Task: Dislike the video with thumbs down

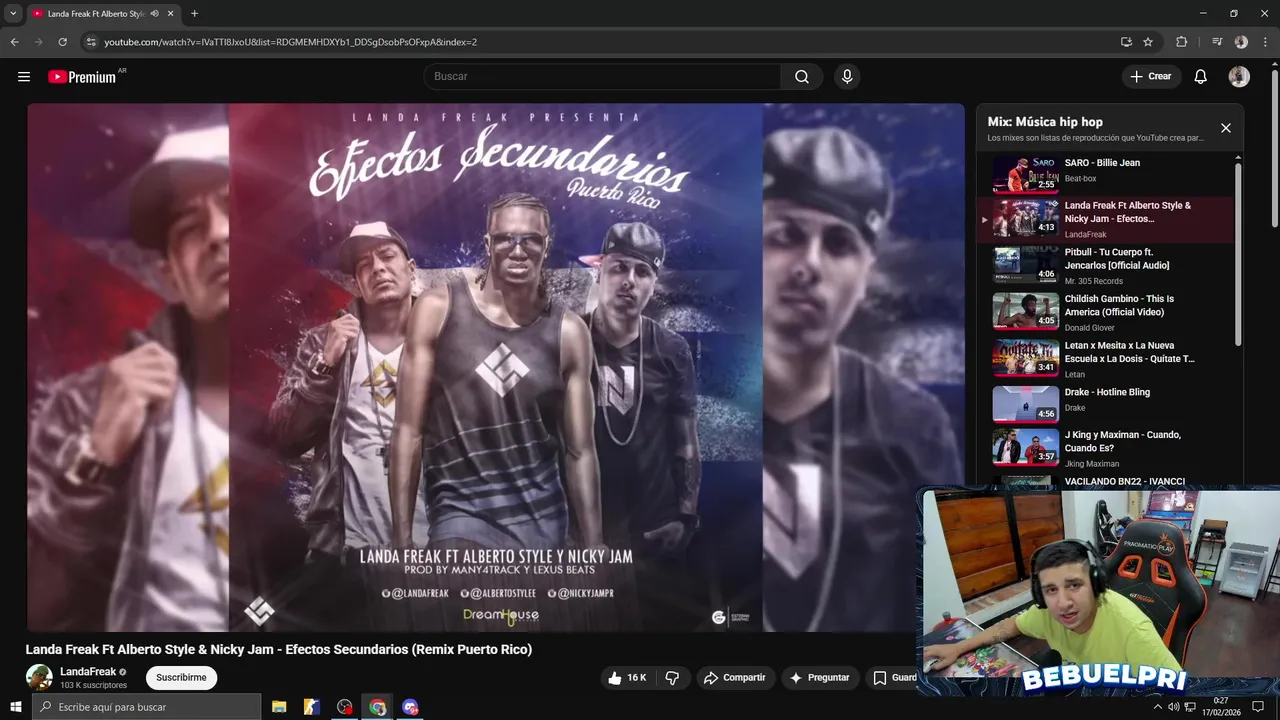Action: click(672, 678)
